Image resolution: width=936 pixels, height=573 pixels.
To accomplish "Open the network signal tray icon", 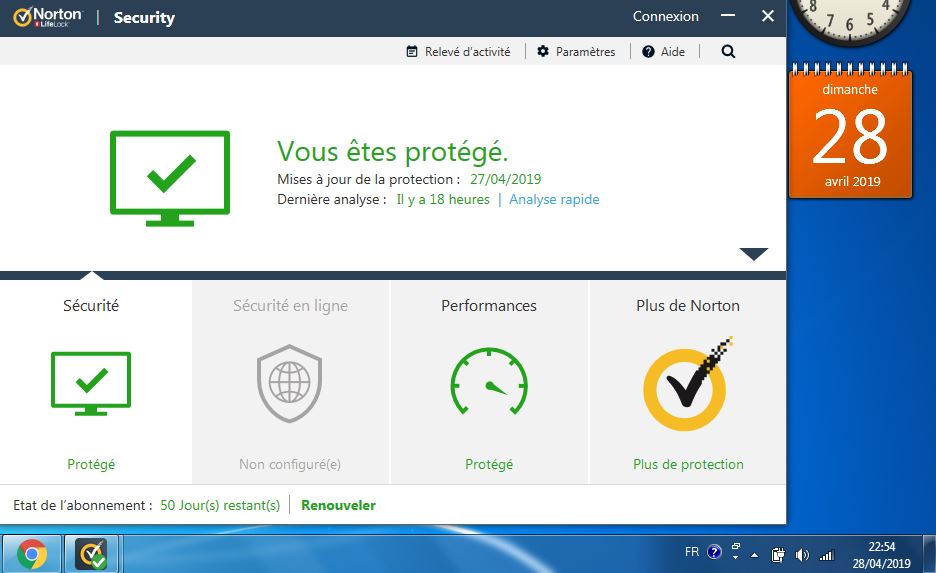I will click(x=827, y=556).
